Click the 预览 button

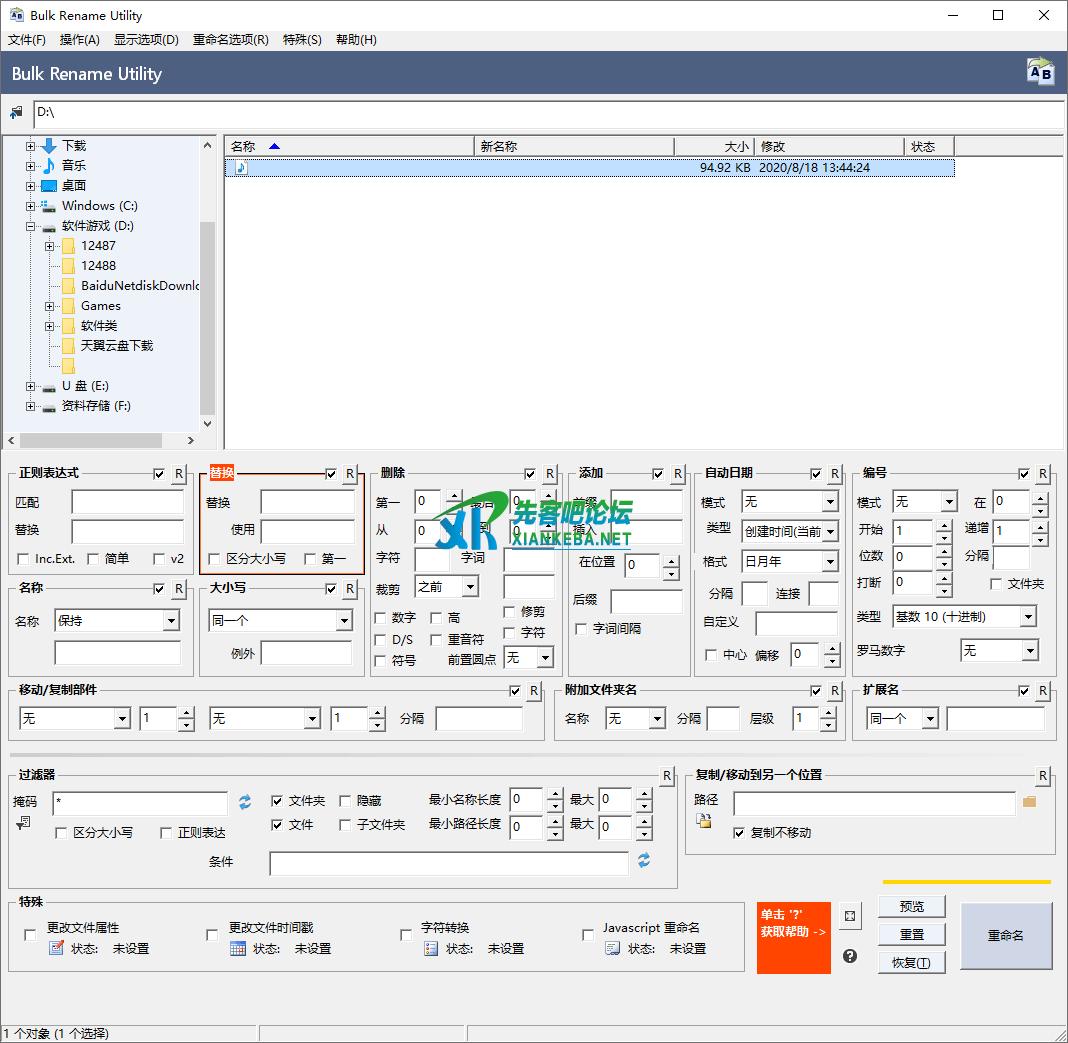click(x=911, y=906)
